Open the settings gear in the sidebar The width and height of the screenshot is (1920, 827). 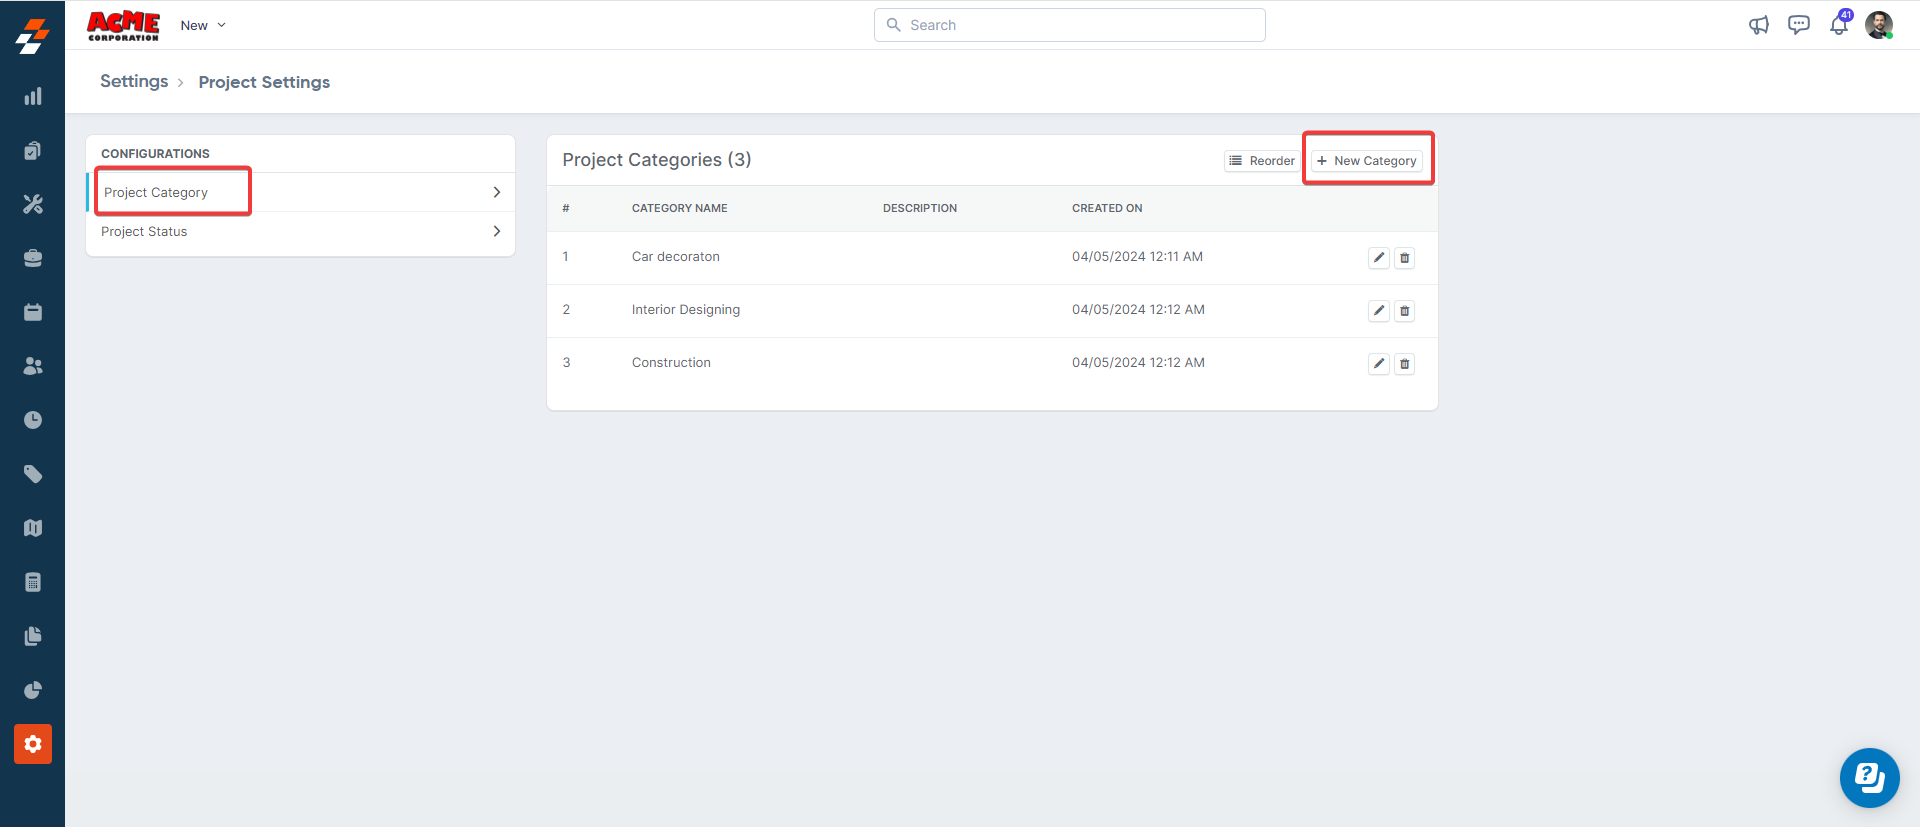pyautogui.click(x=33, y=744)
